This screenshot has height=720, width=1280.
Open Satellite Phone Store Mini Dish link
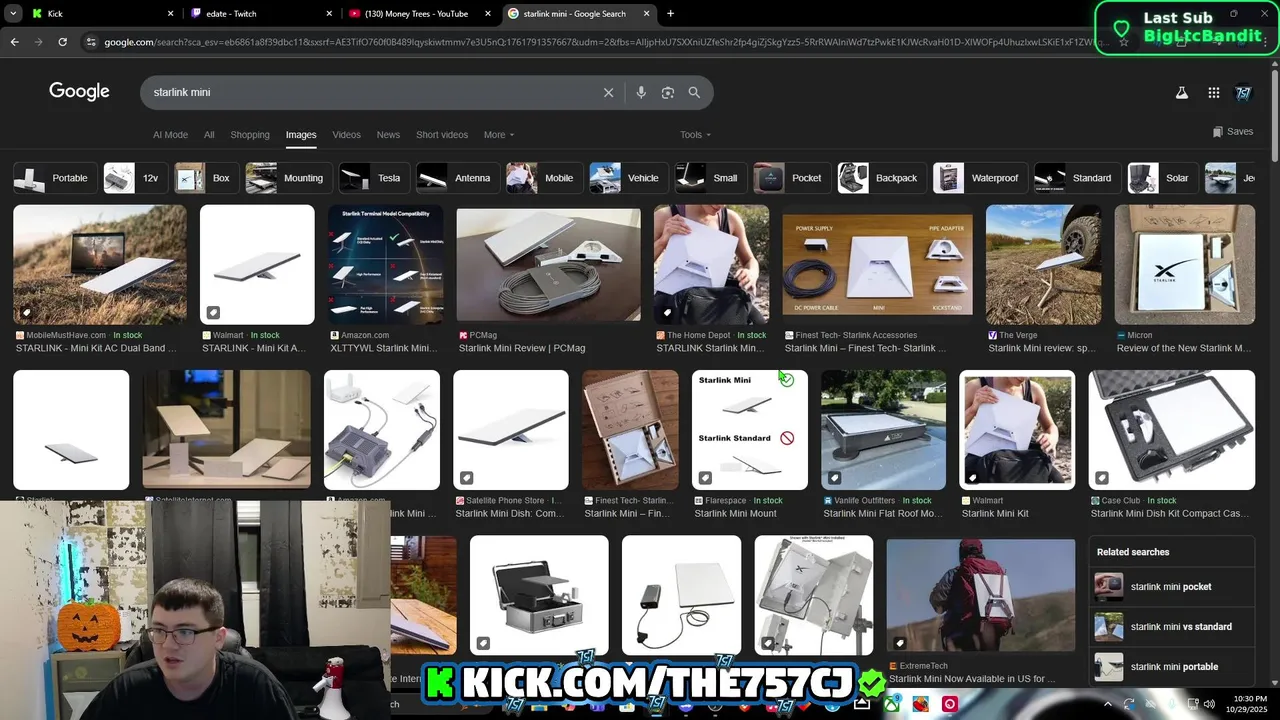(x=510, y=507)
